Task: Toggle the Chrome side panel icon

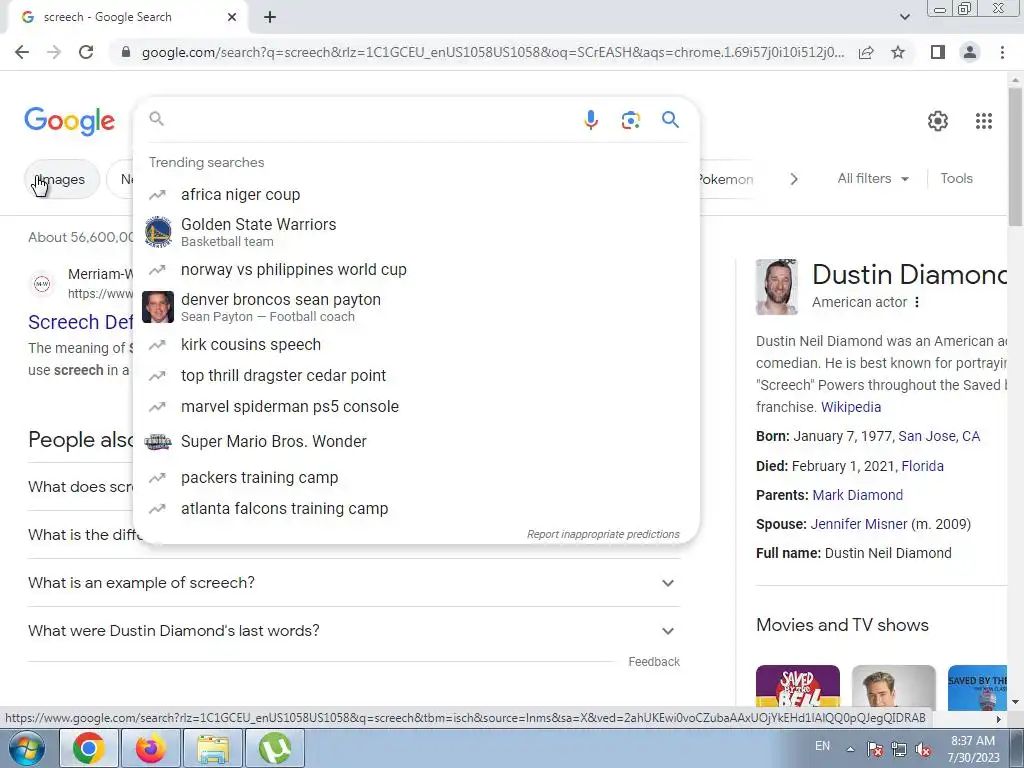Action: click(x=938, y=52)
